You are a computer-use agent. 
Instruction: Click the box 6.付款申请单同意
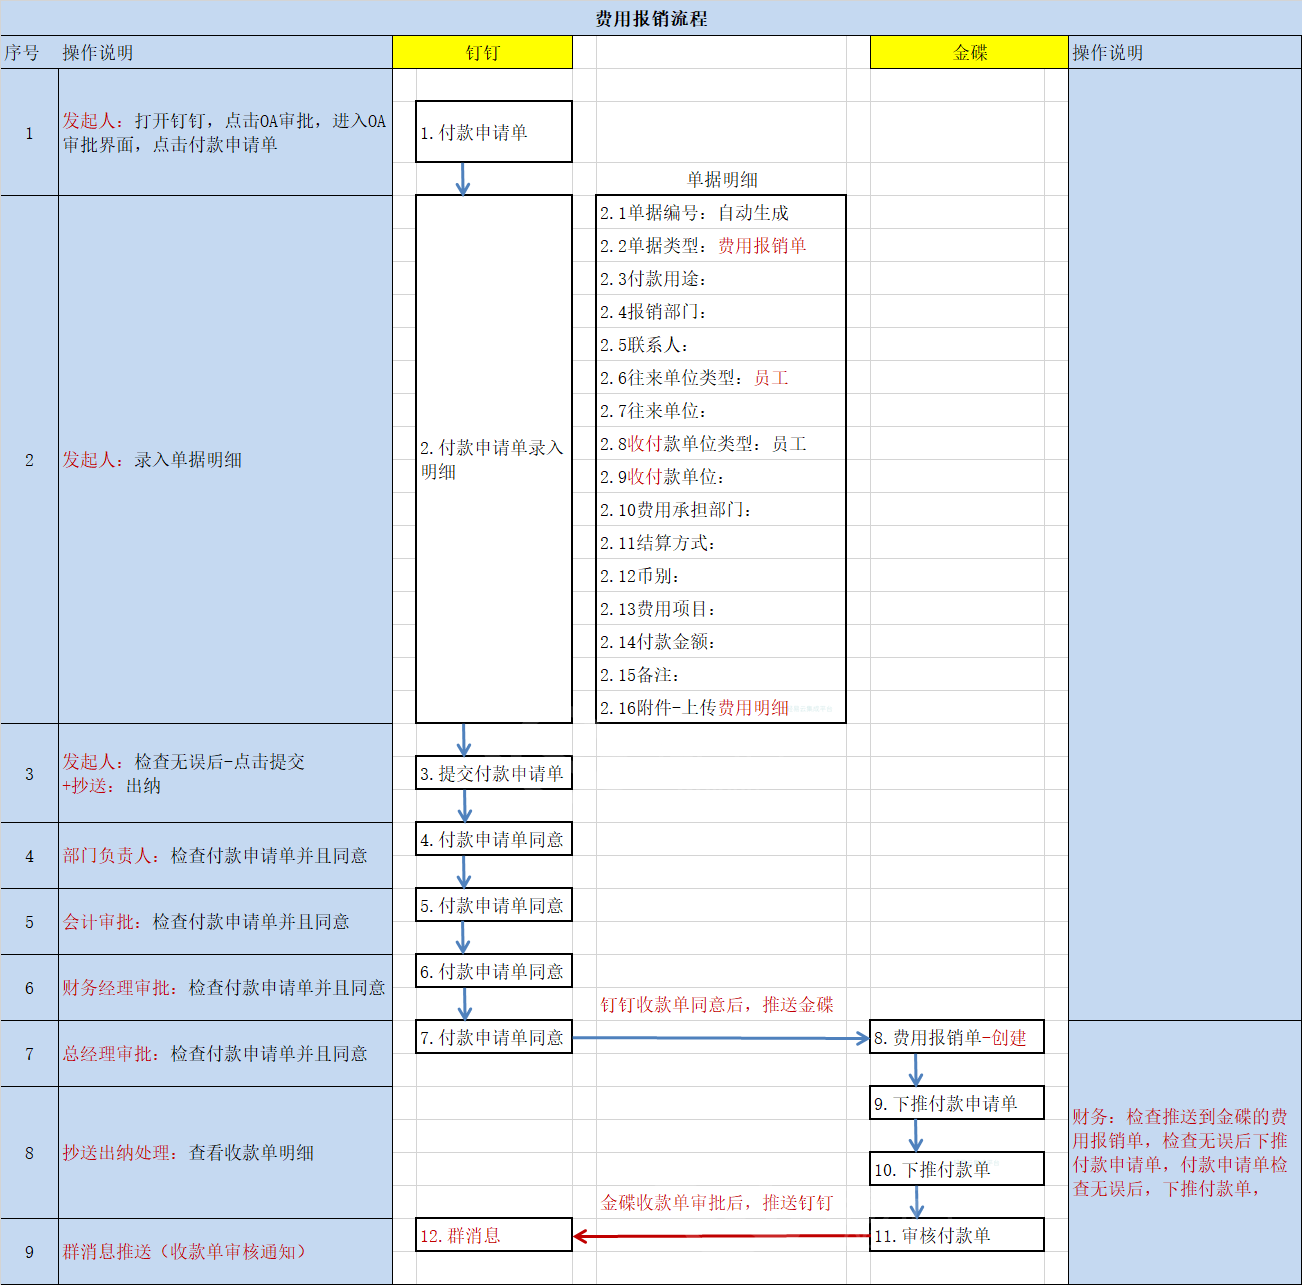[494, 971]
